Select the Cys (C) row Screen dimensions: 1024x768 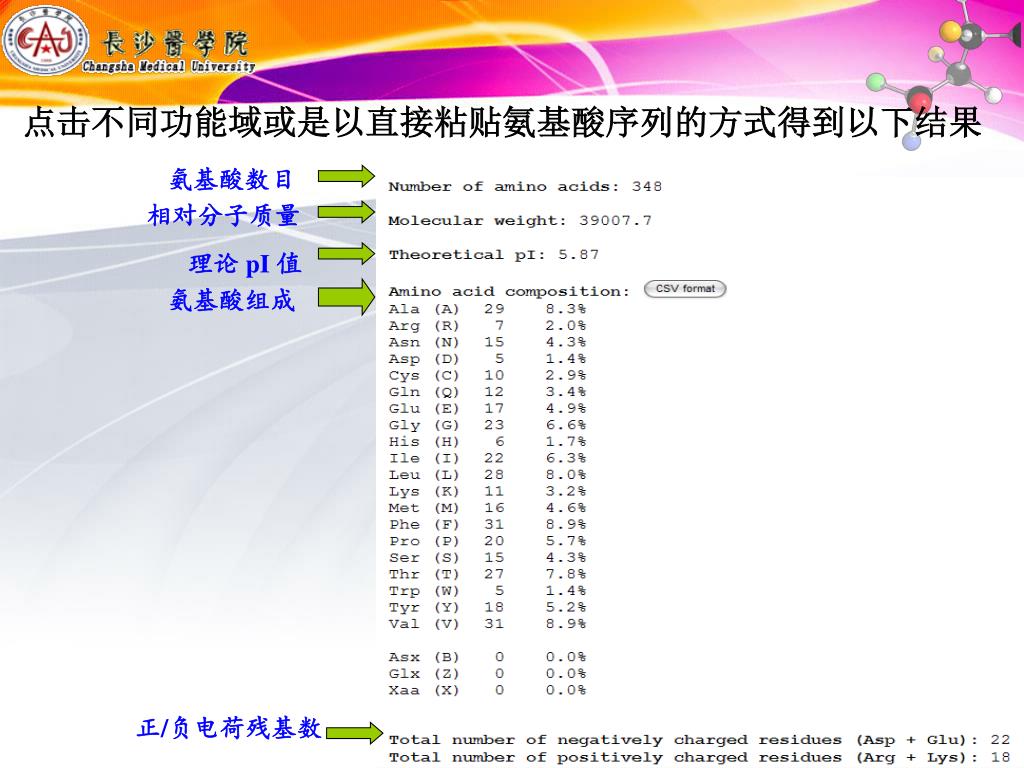487,376
